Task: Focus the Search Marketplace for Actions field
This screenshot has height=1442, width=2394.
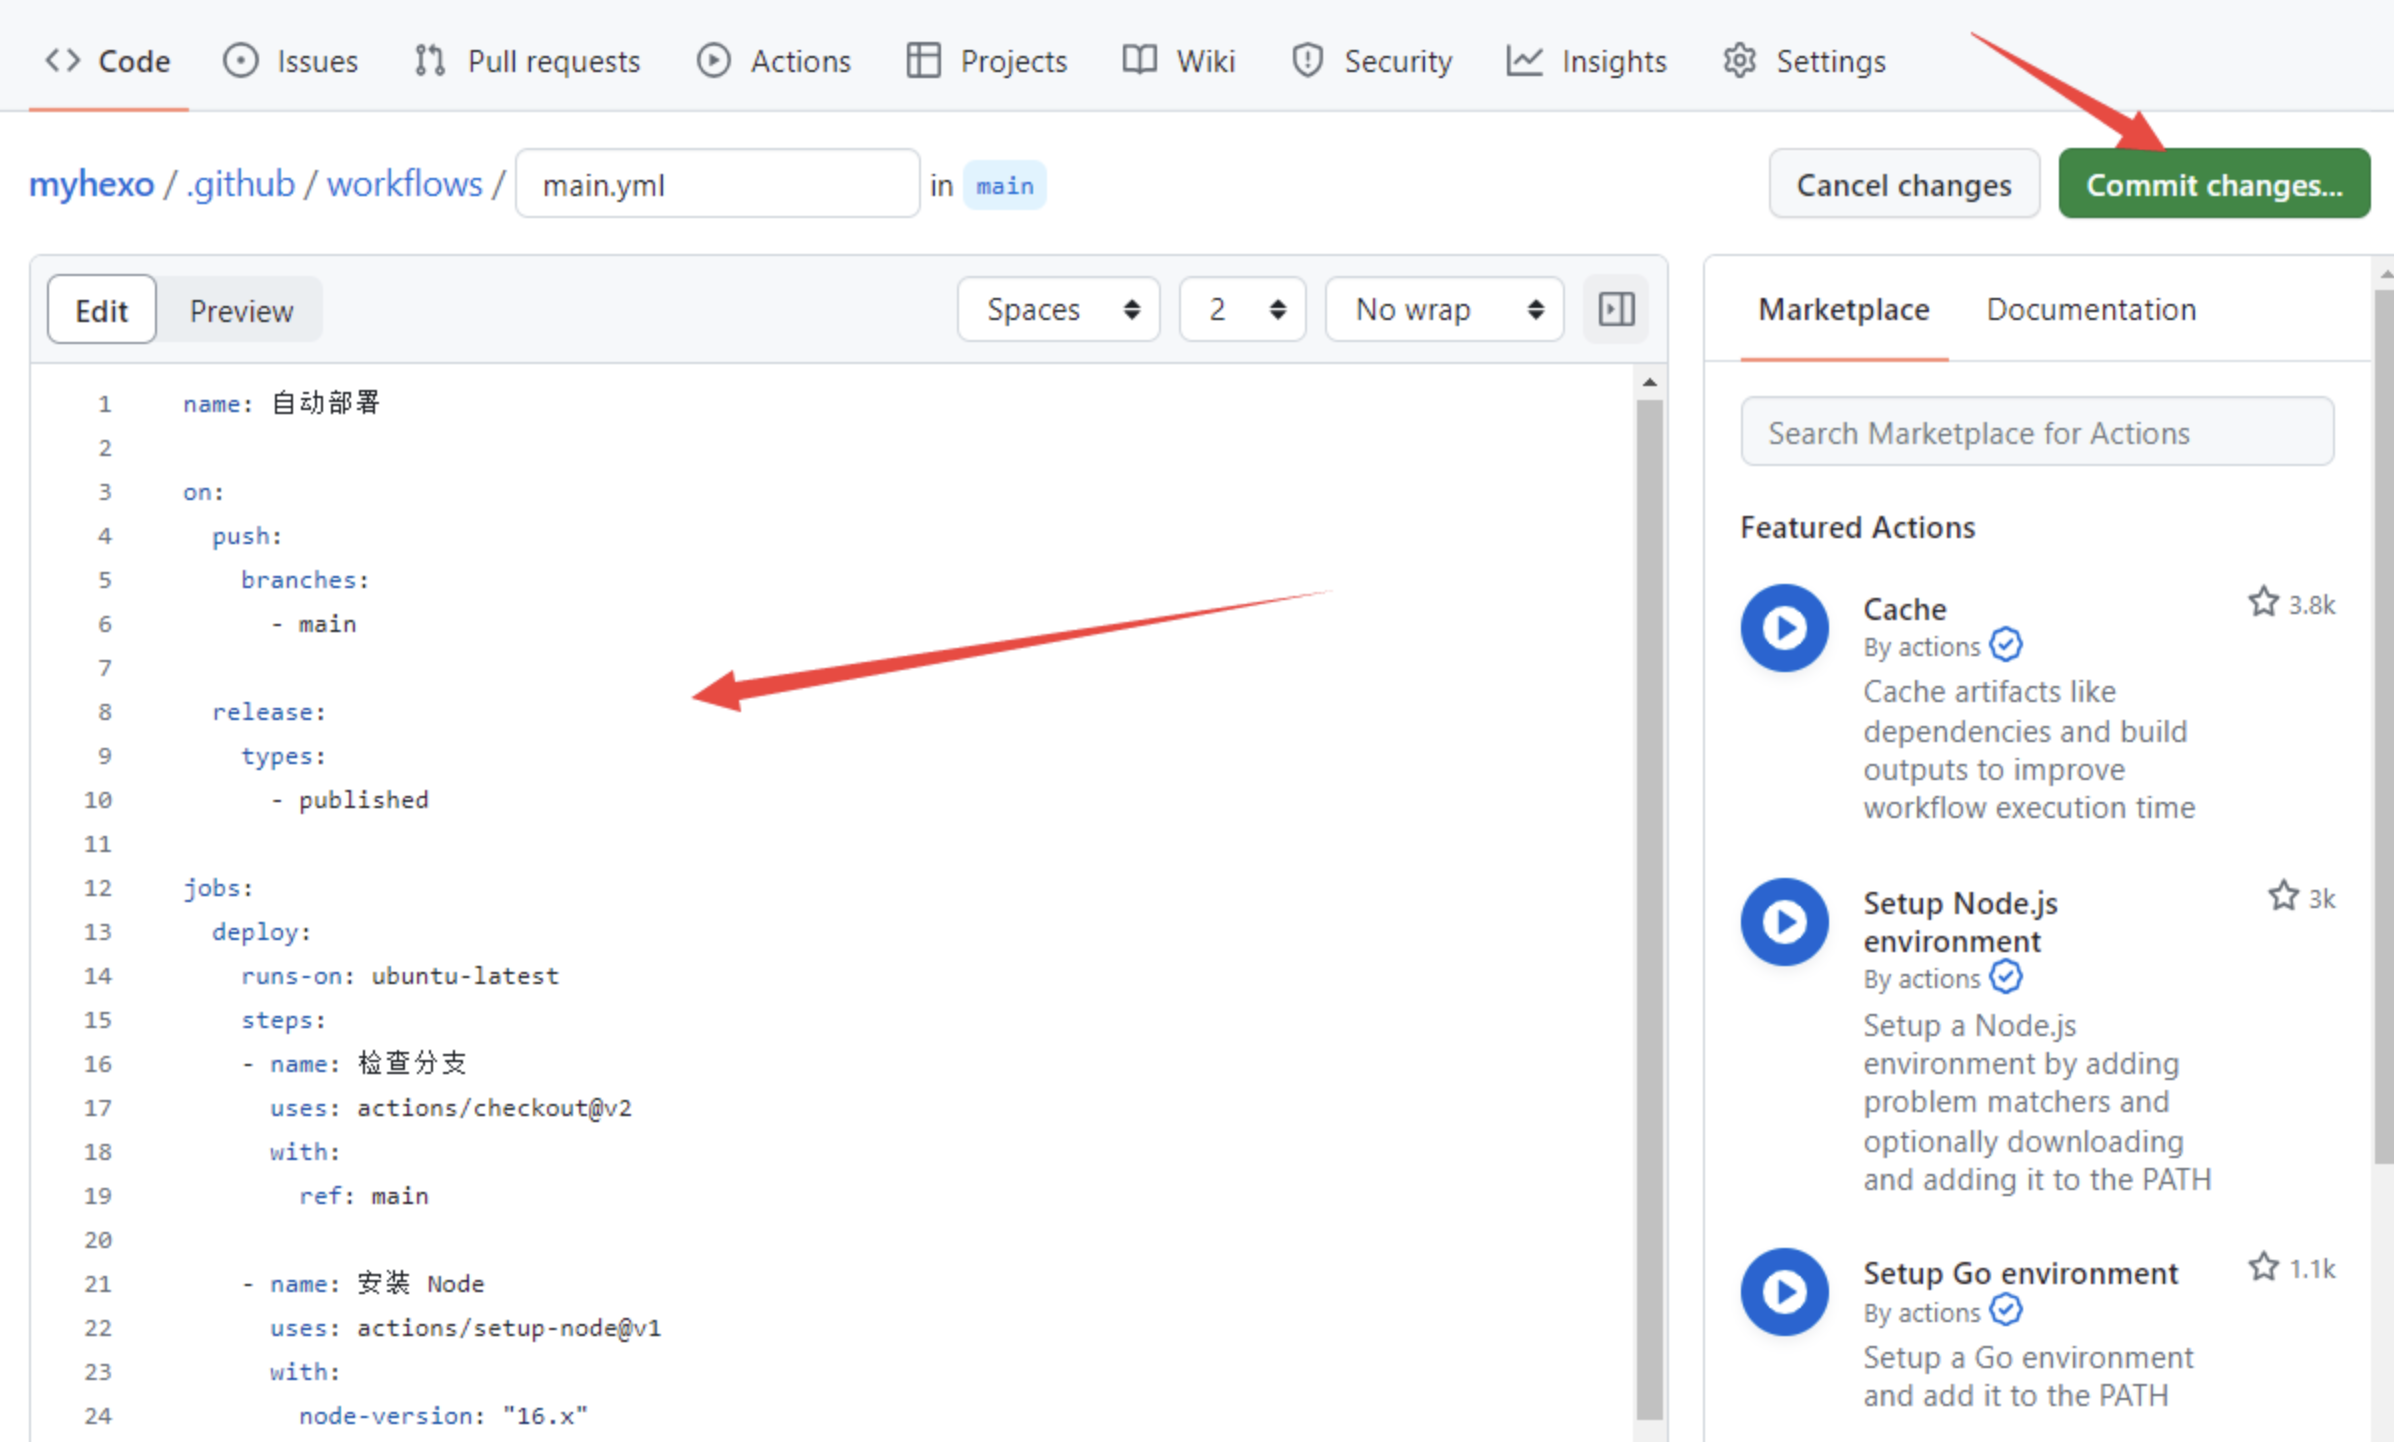Action: pos(2036,432)
